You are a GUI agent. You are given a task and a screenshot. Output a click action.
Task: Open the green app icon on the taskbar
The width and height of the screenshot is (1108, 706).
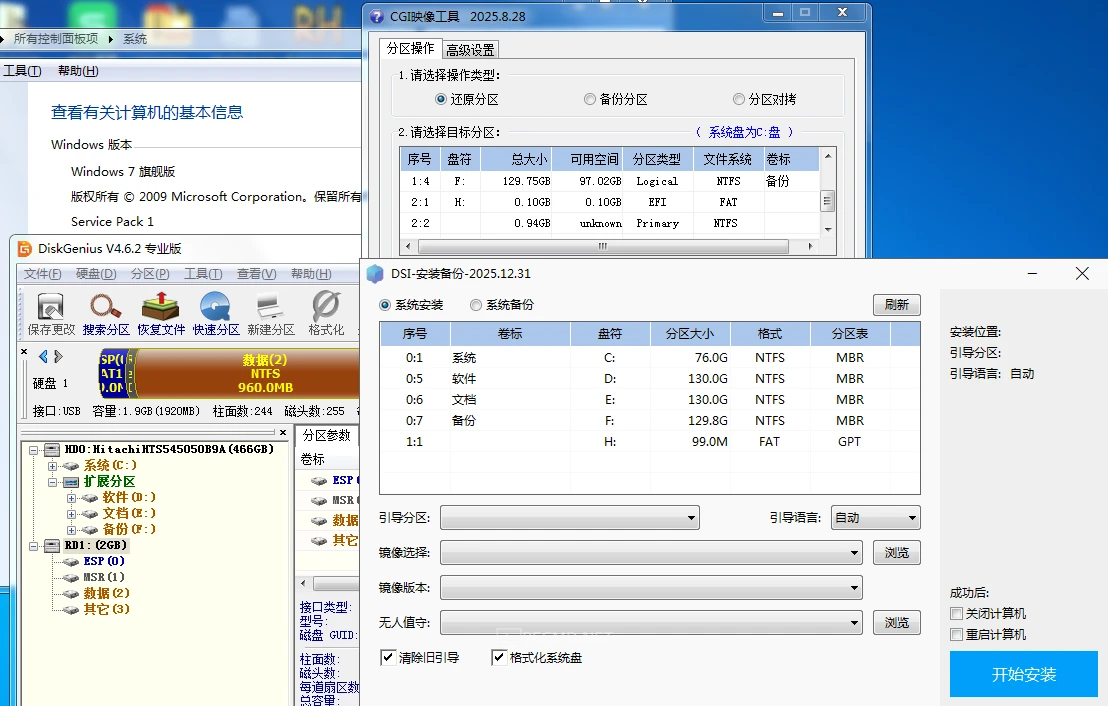(x=92, y=14)
